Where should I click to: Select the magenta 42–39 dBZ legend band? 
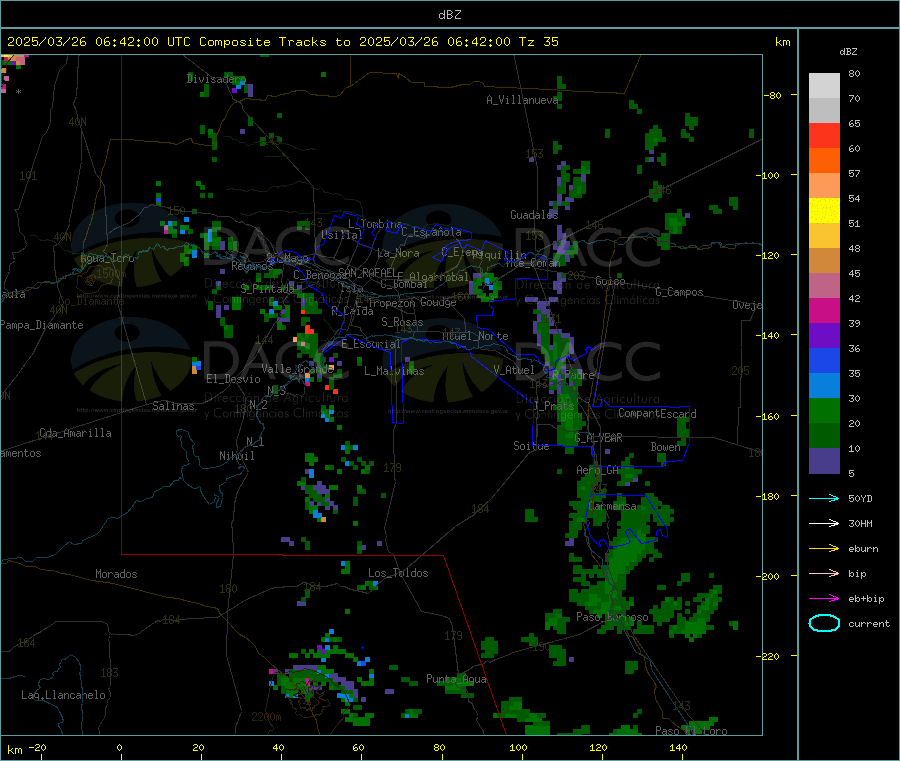824,310
